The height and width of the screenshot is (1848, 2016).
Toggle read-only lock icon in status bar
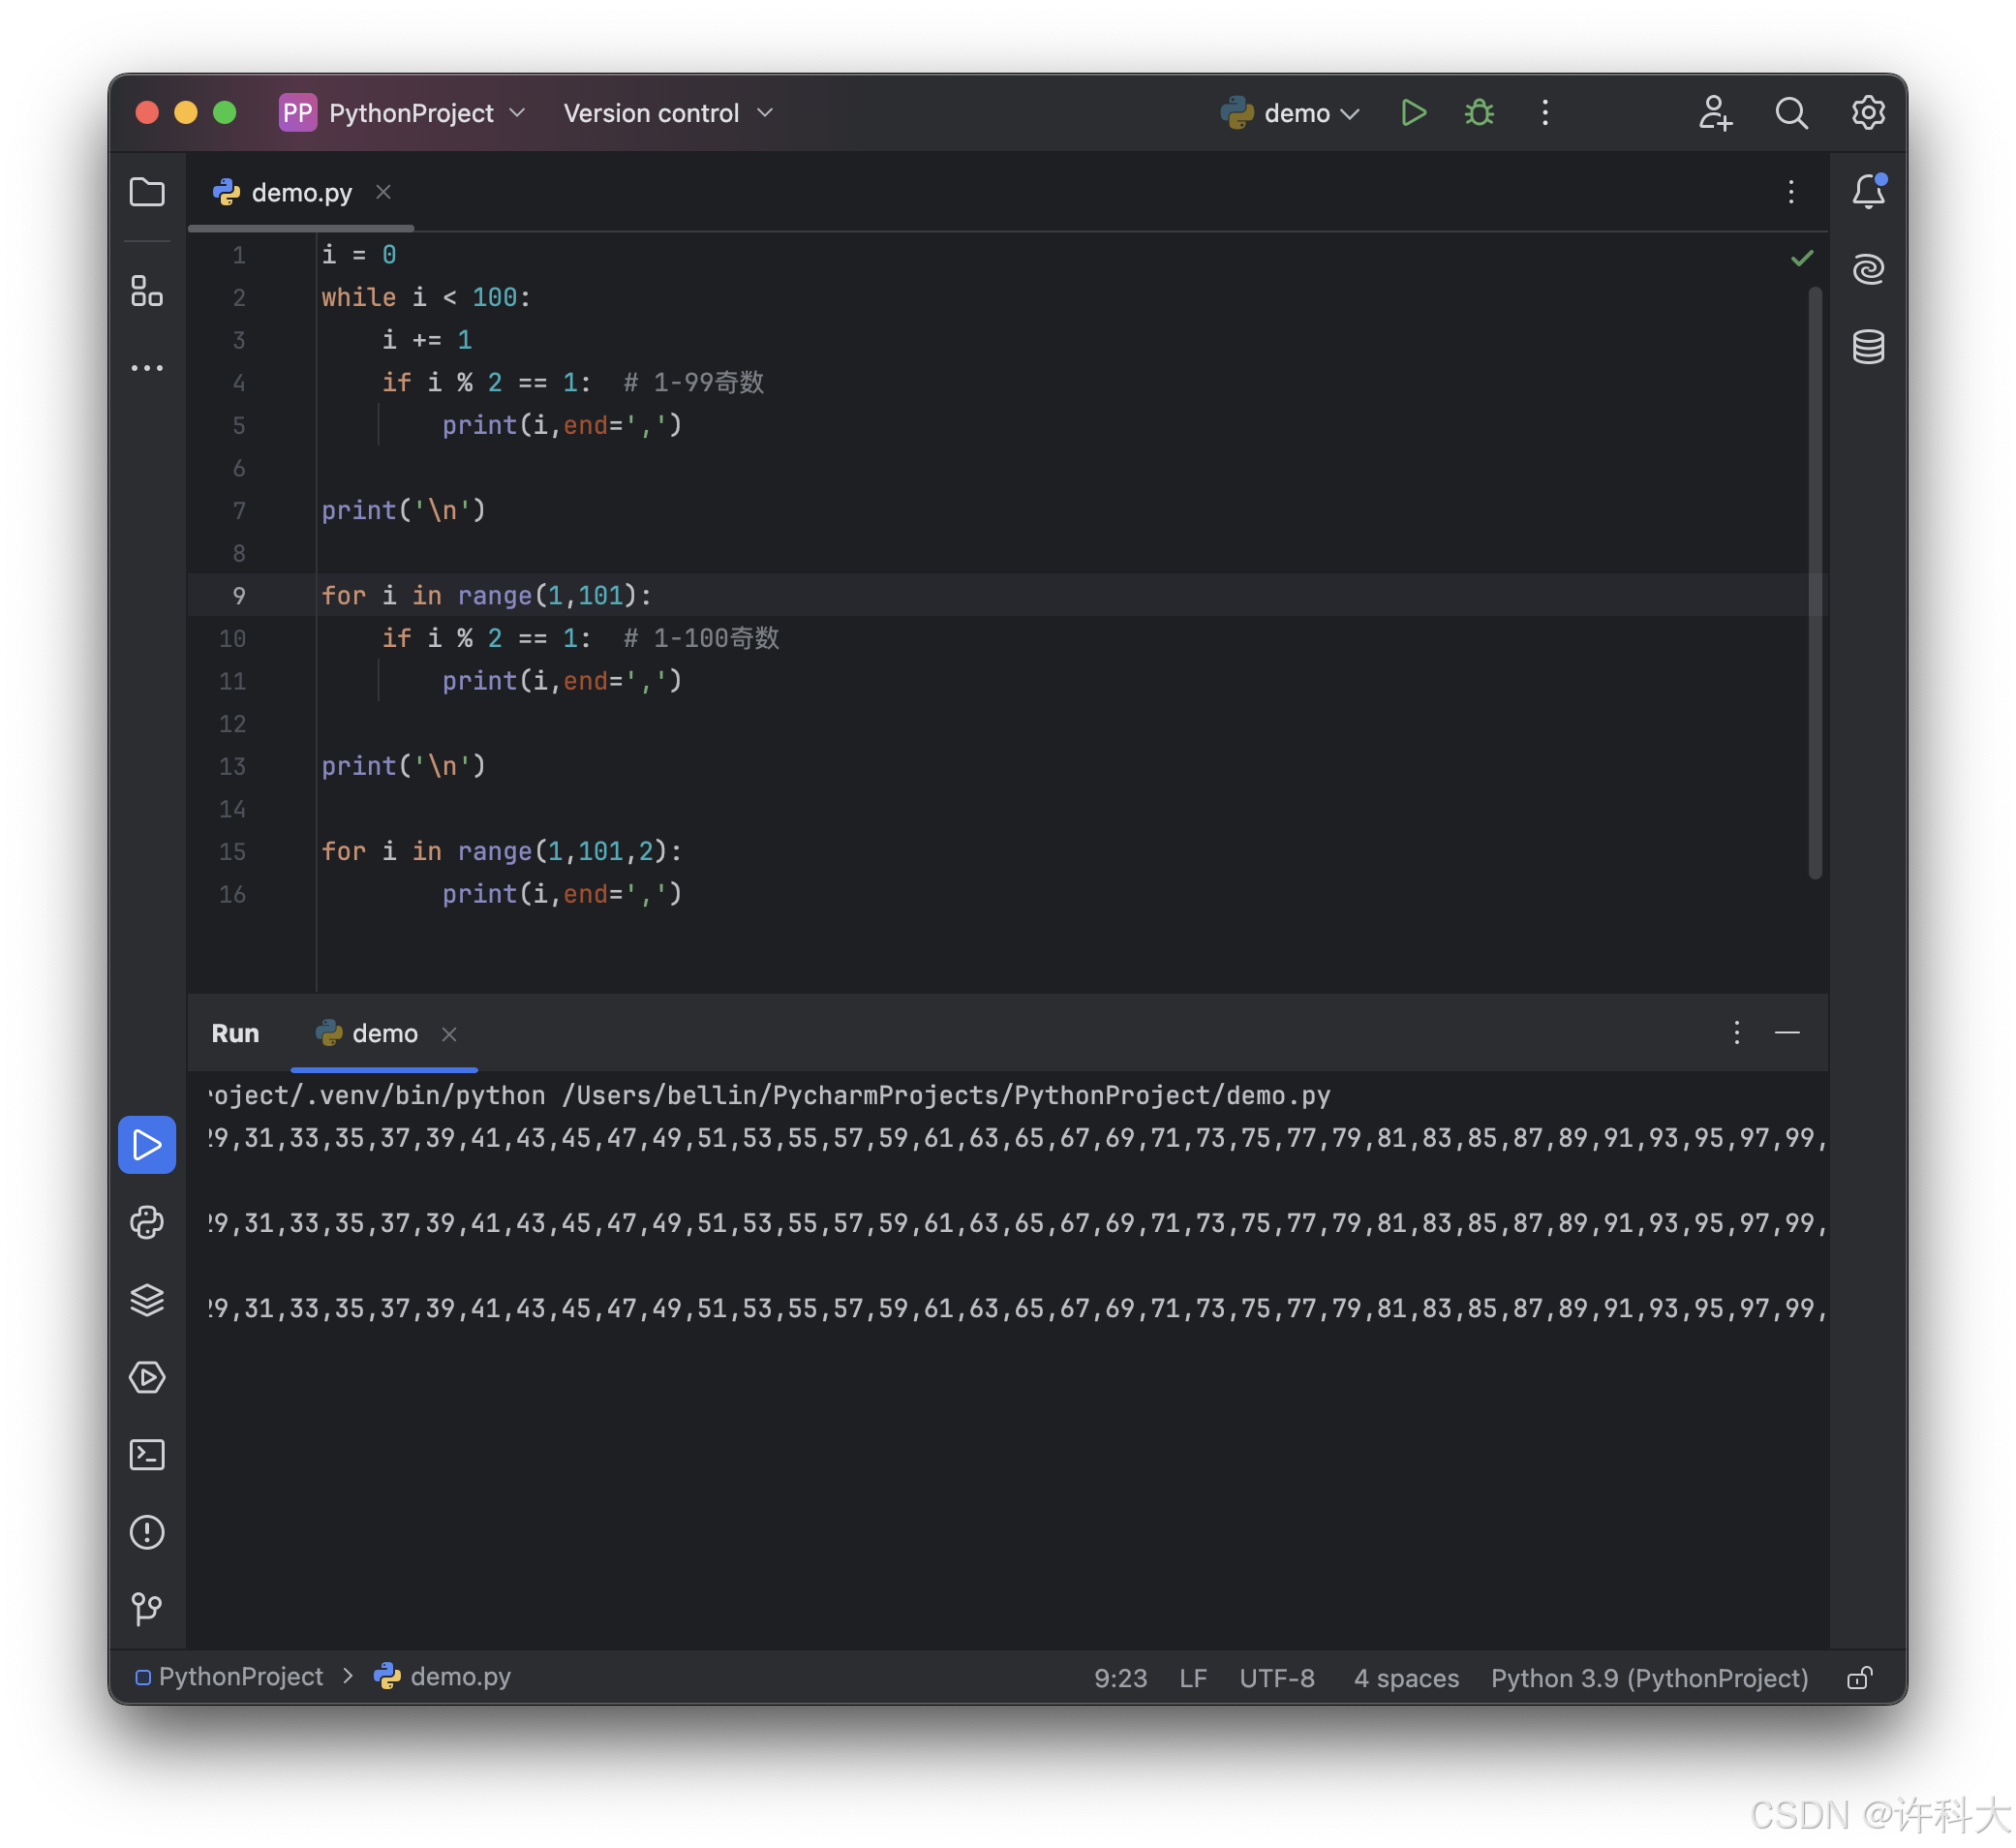pyautogui.click(x=1859, y=1678)
